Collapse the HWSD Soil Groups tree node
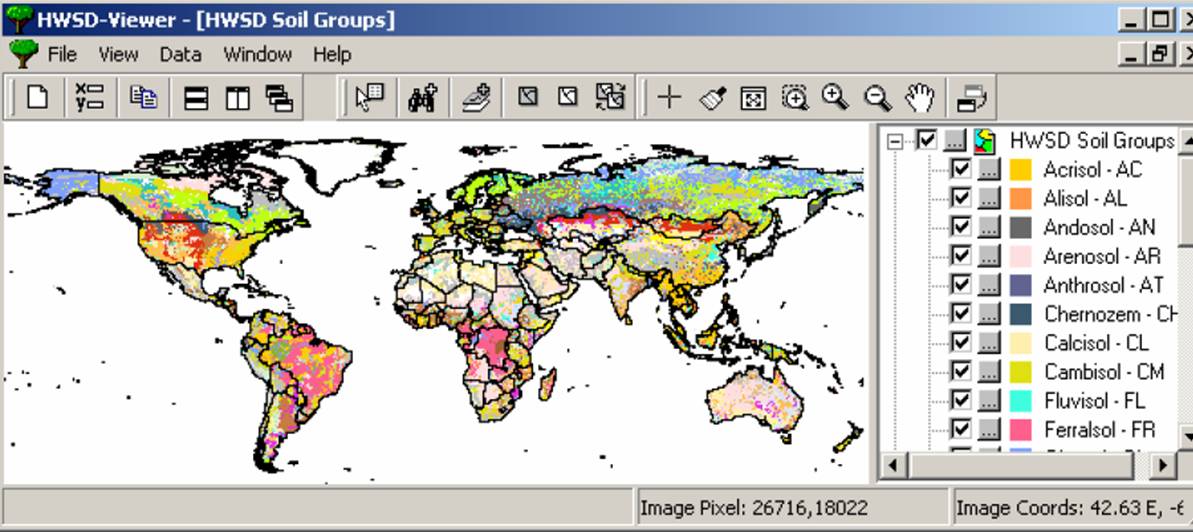Viewport: 1193px width, 532px height. pyautogui.click(x=895, y=141)
